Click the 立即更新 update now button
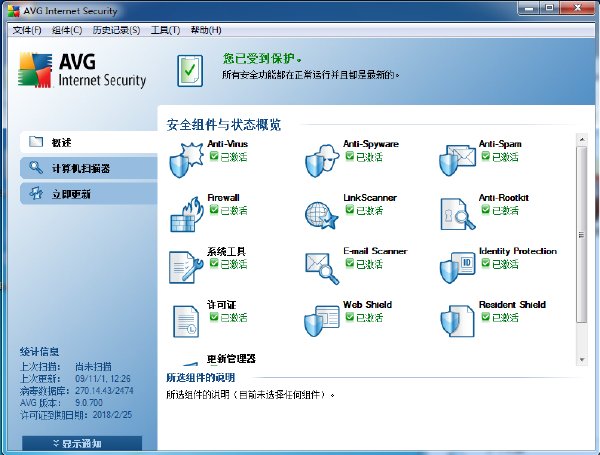The width and height of the screenshot is (600, 455). click(89, 194)
